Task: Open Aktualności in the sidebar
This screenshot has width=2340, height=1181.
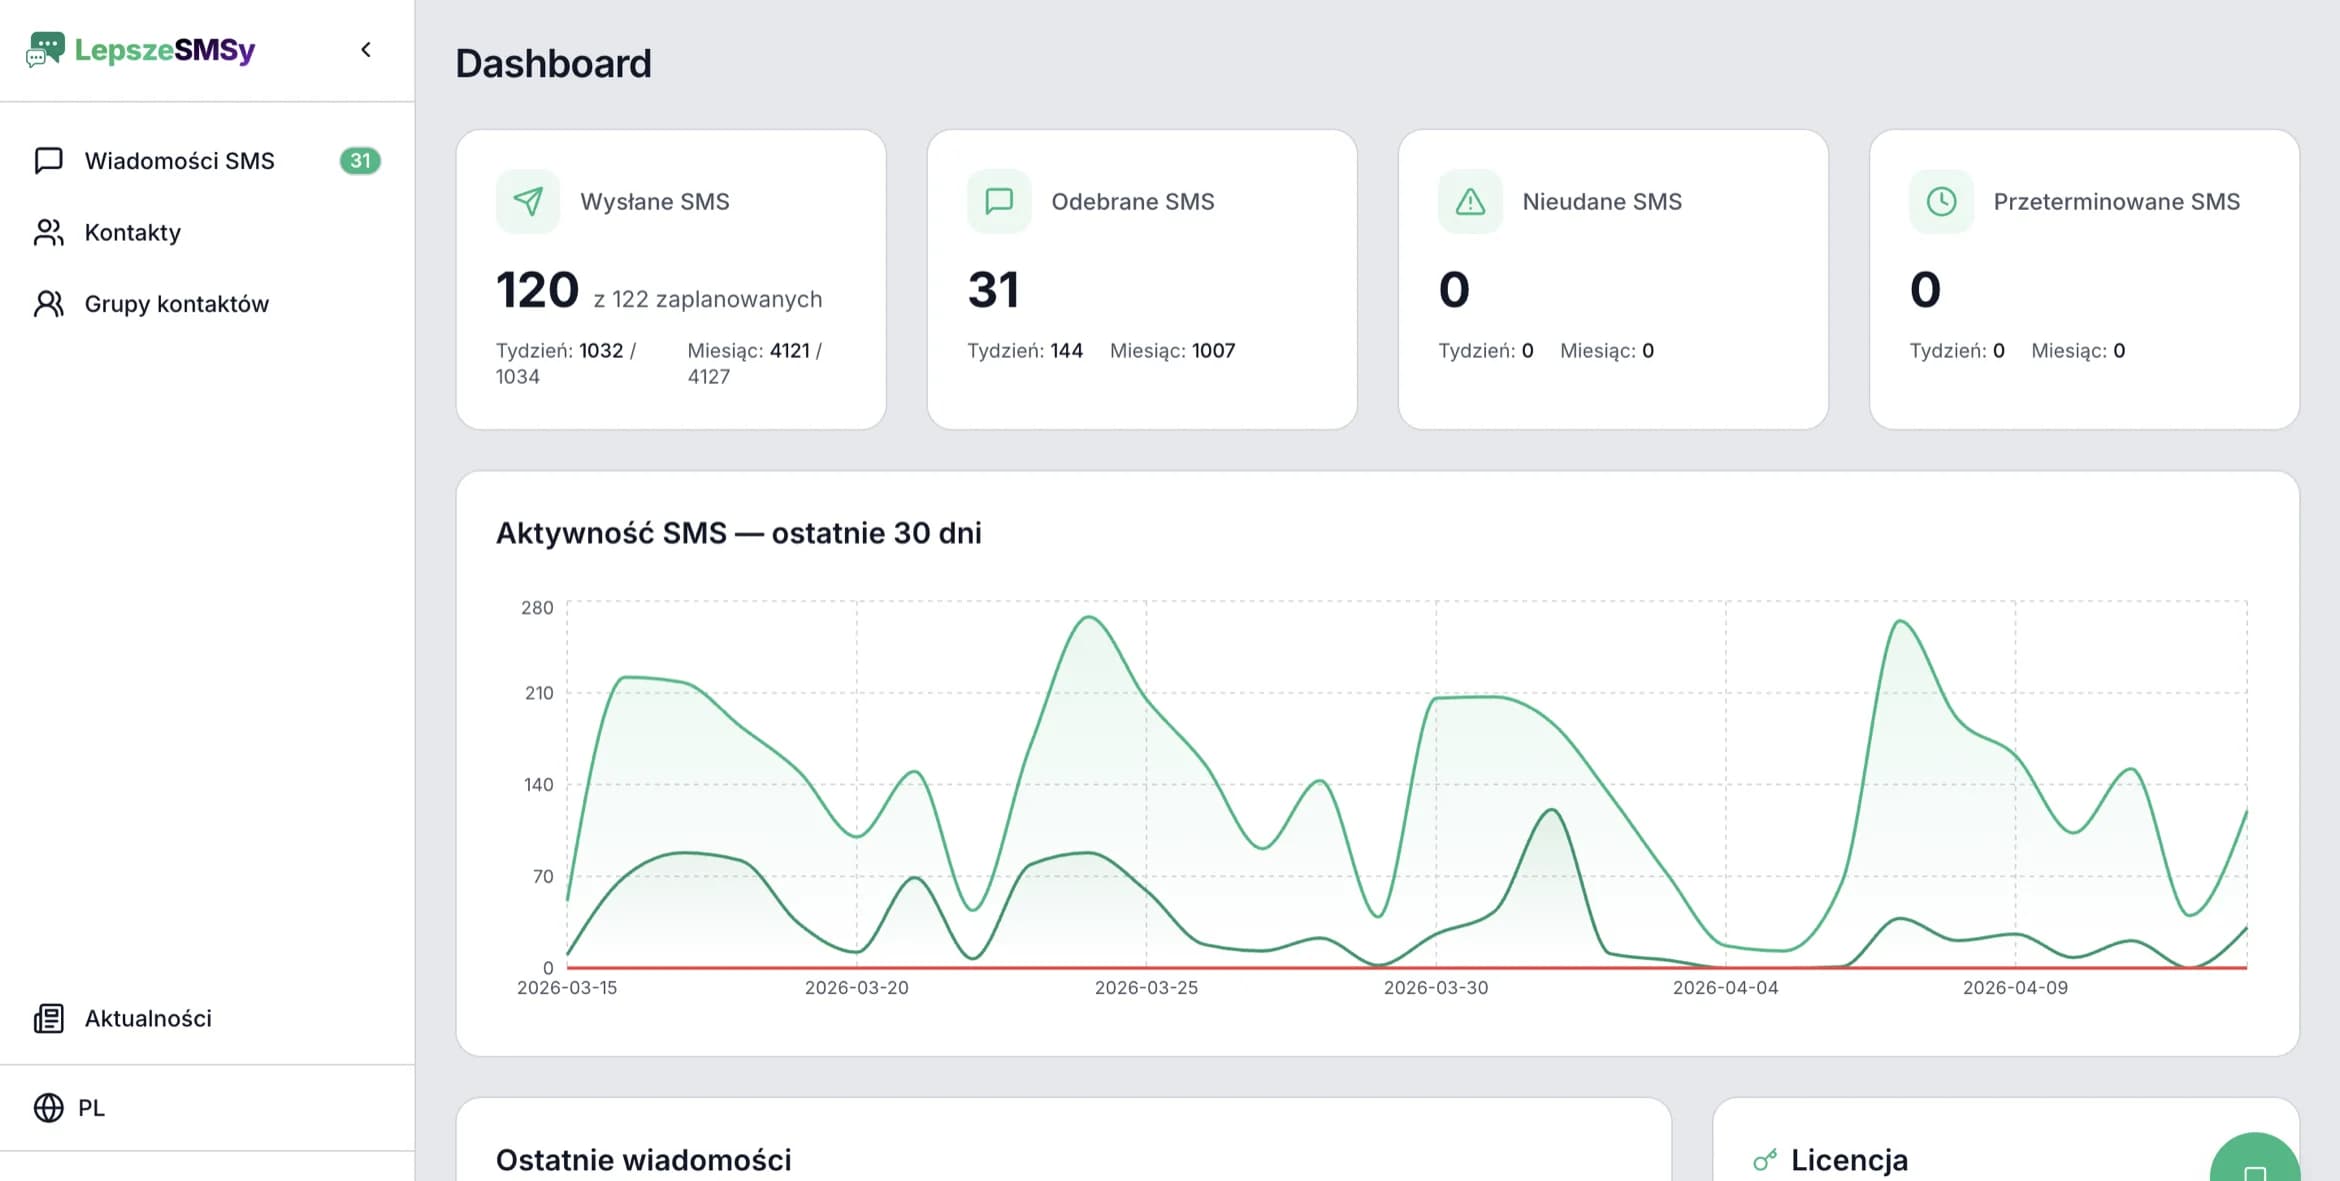Action: 207,1018
